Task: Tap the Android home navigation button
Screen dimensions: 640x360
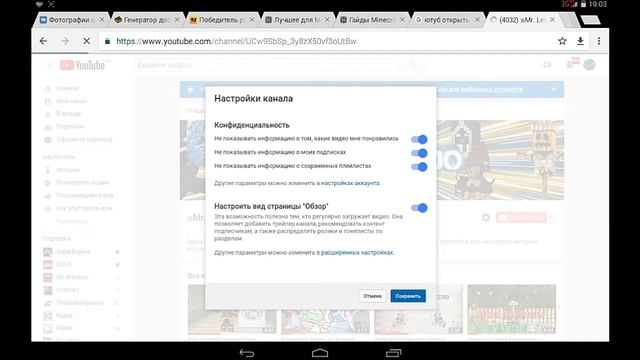Action: [320, 353]
